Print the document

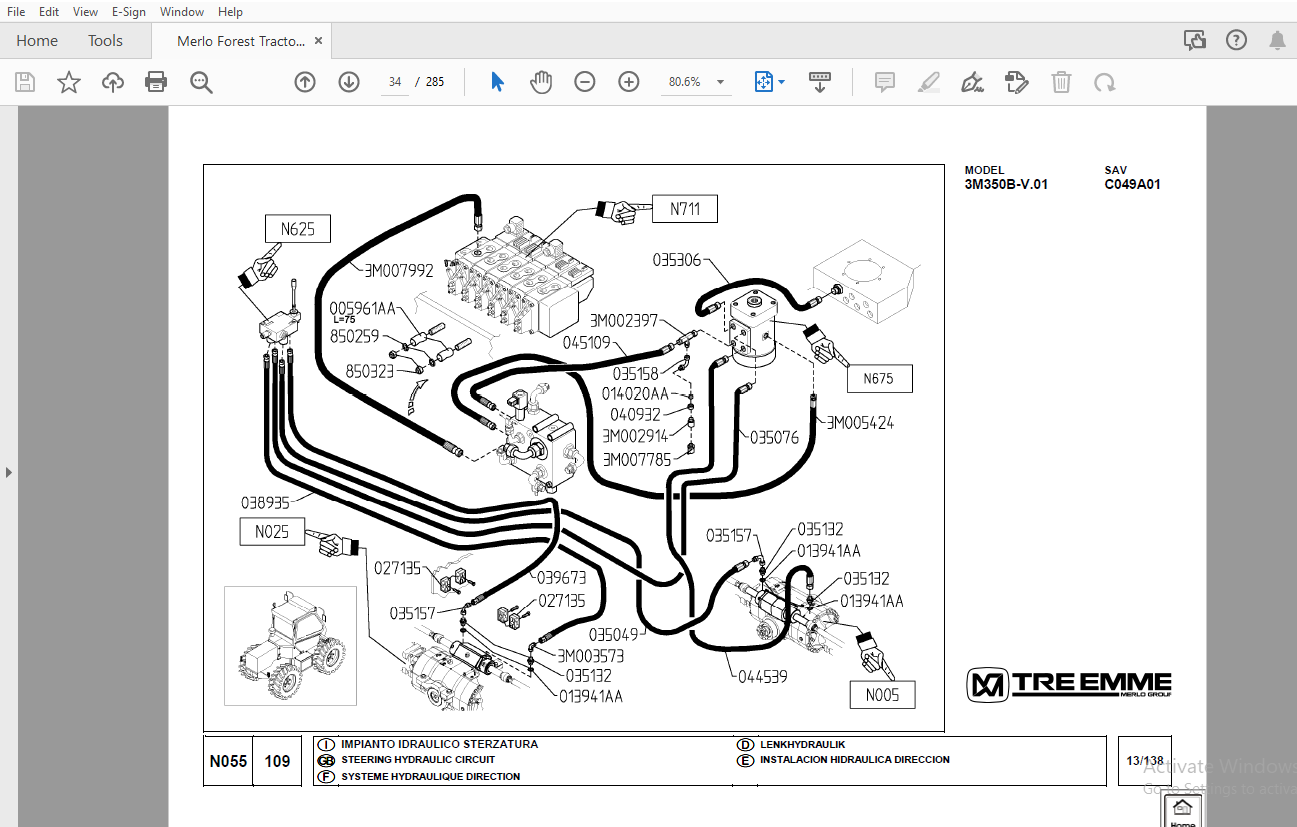pyautogui.click(x=156, y=82)
